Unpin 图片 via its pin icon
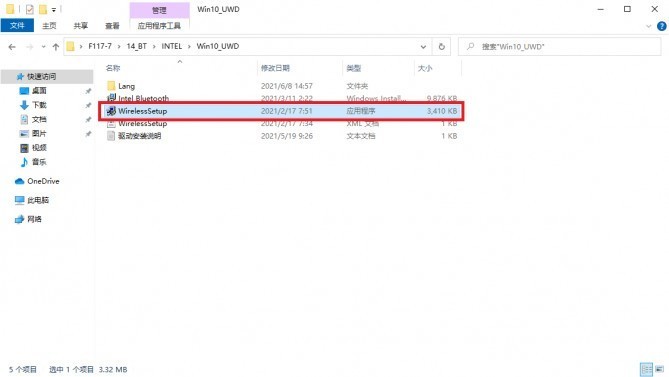Screen dimensions: 669x377 (88, 134)
